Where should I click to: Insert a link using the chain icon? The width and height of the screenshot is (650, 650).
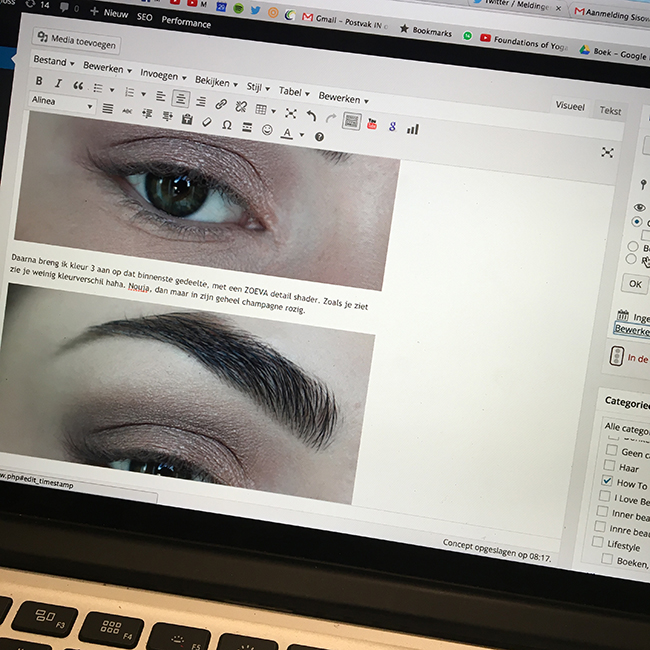(221, 104)
